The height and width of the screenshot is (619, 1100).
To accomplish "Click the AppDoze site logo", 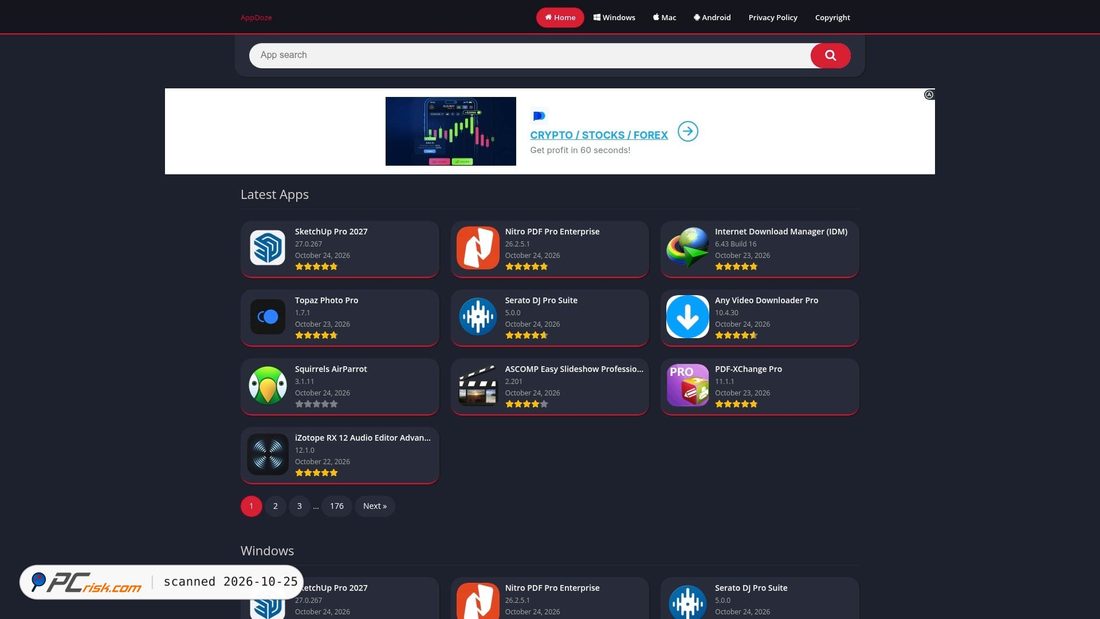I will pyautogui.click(x=256, y=18).
